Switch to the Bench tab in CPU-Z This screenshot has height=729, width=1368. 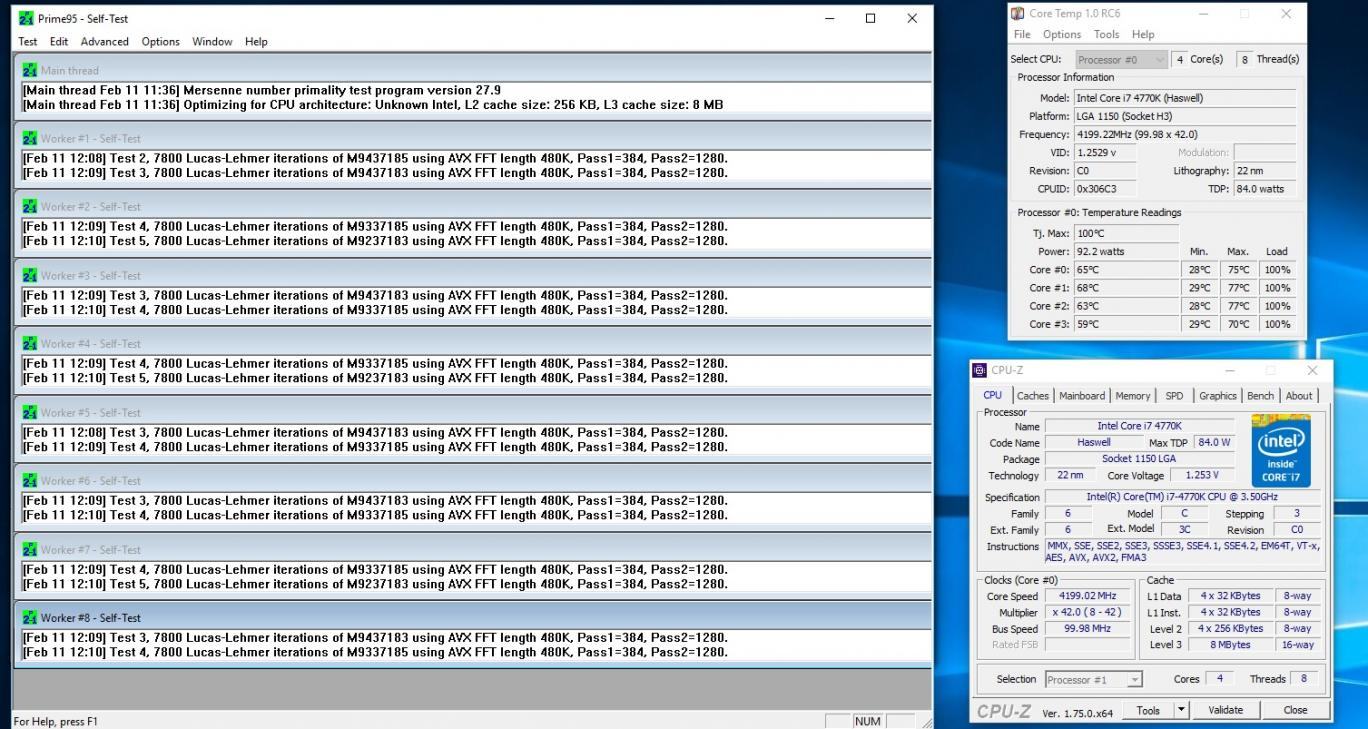(x=1261, y=396)
